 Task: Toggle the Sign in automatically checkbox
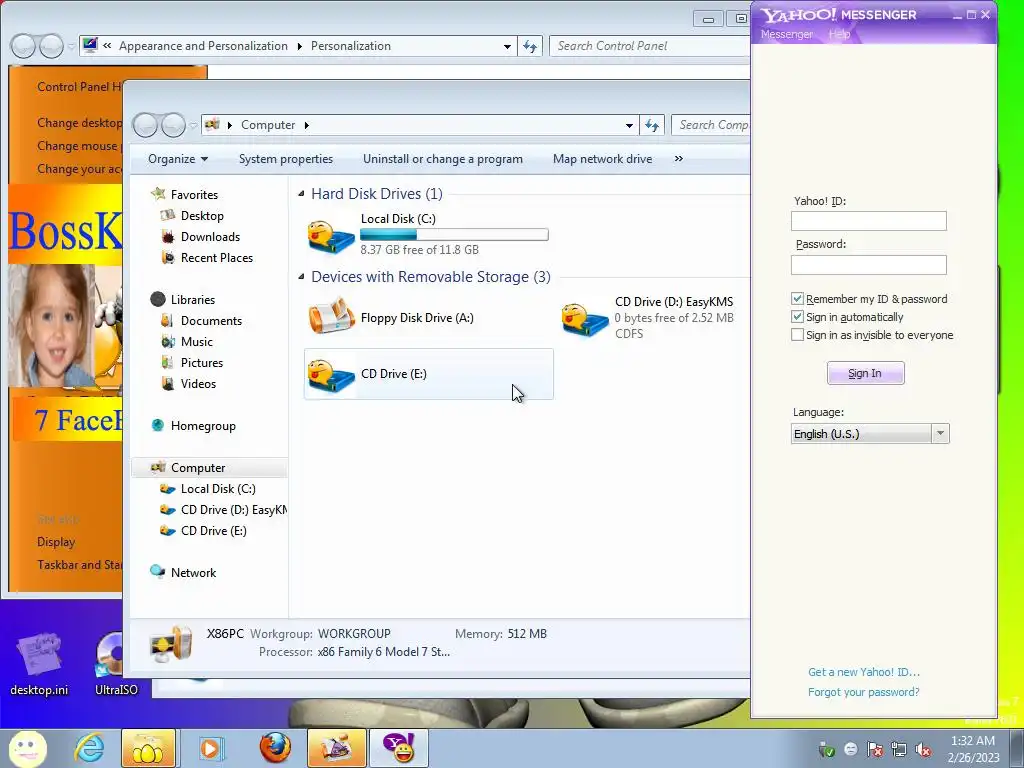click(x=797, y=317)
